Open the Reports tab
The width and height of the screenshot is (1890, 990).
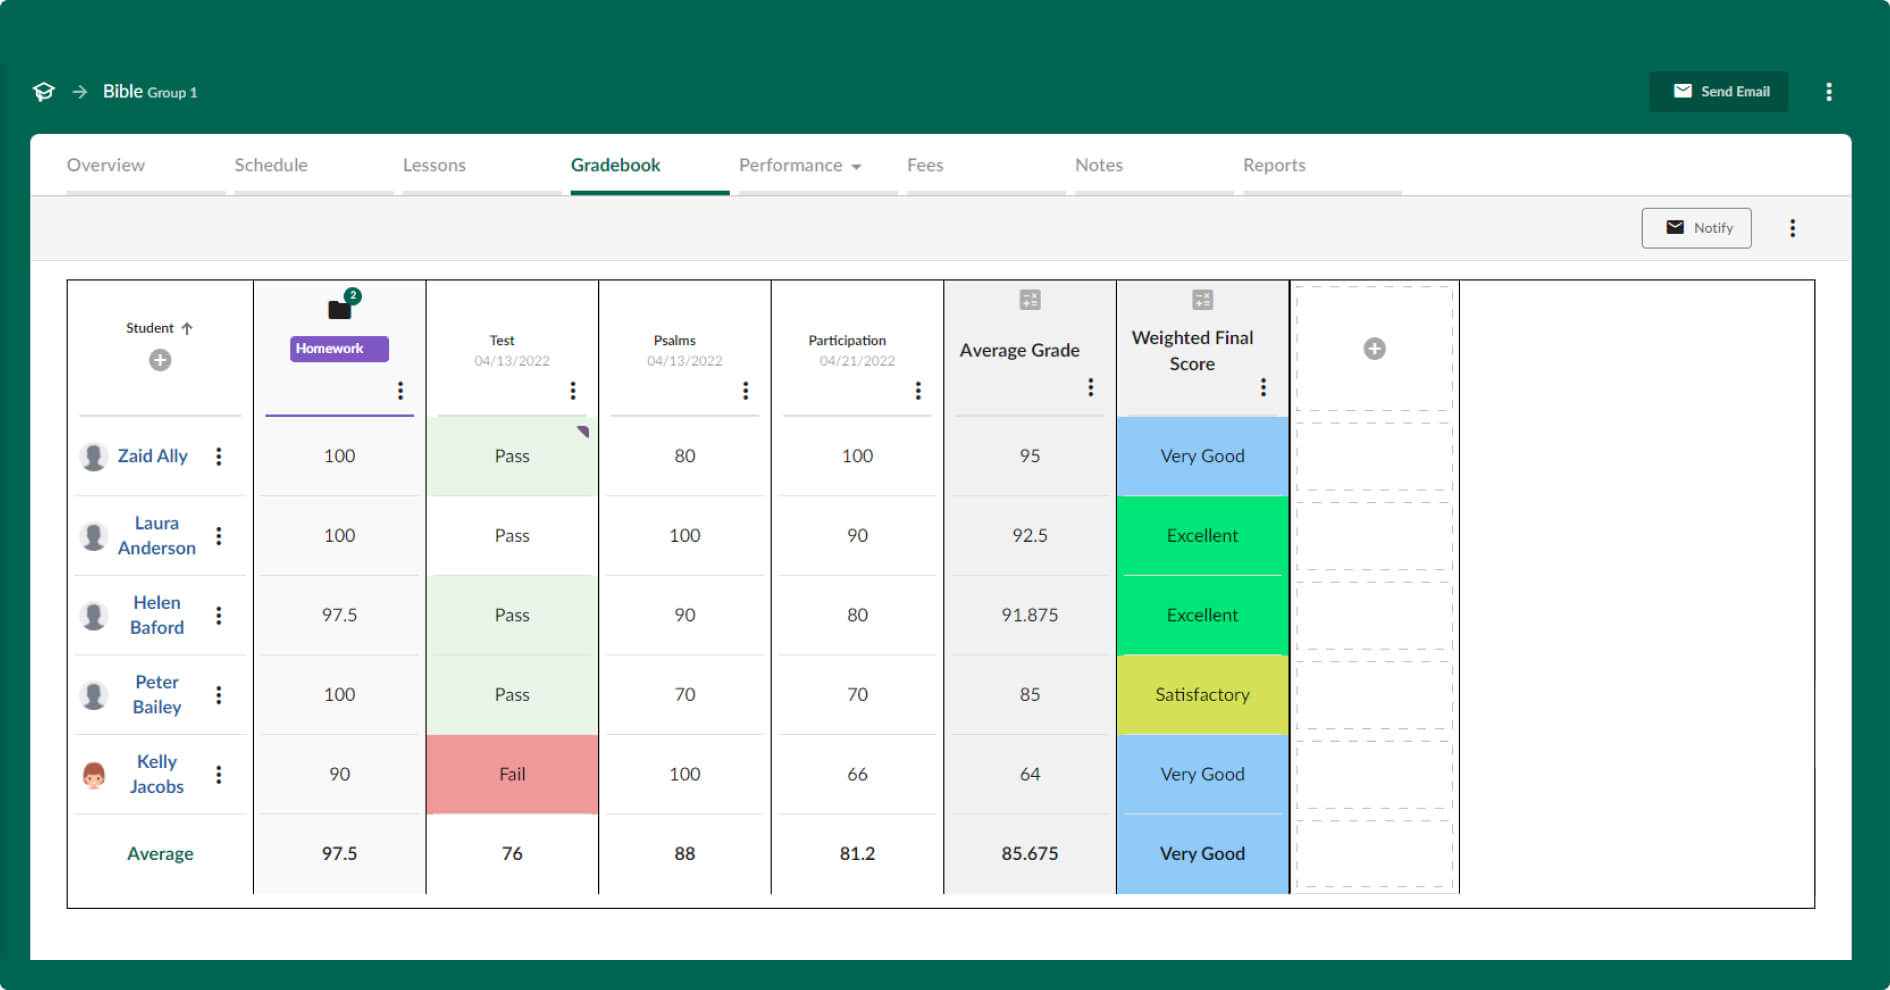click(x=1273, y=165)
